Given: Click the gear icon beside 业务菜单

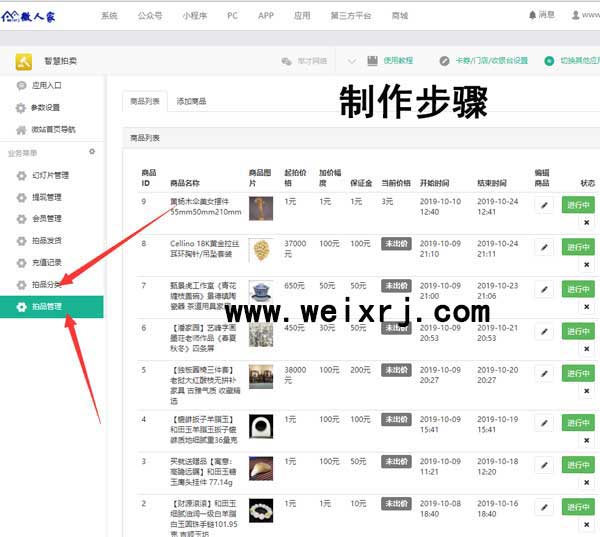Looking at the screenshot, I should coord(92,152).
